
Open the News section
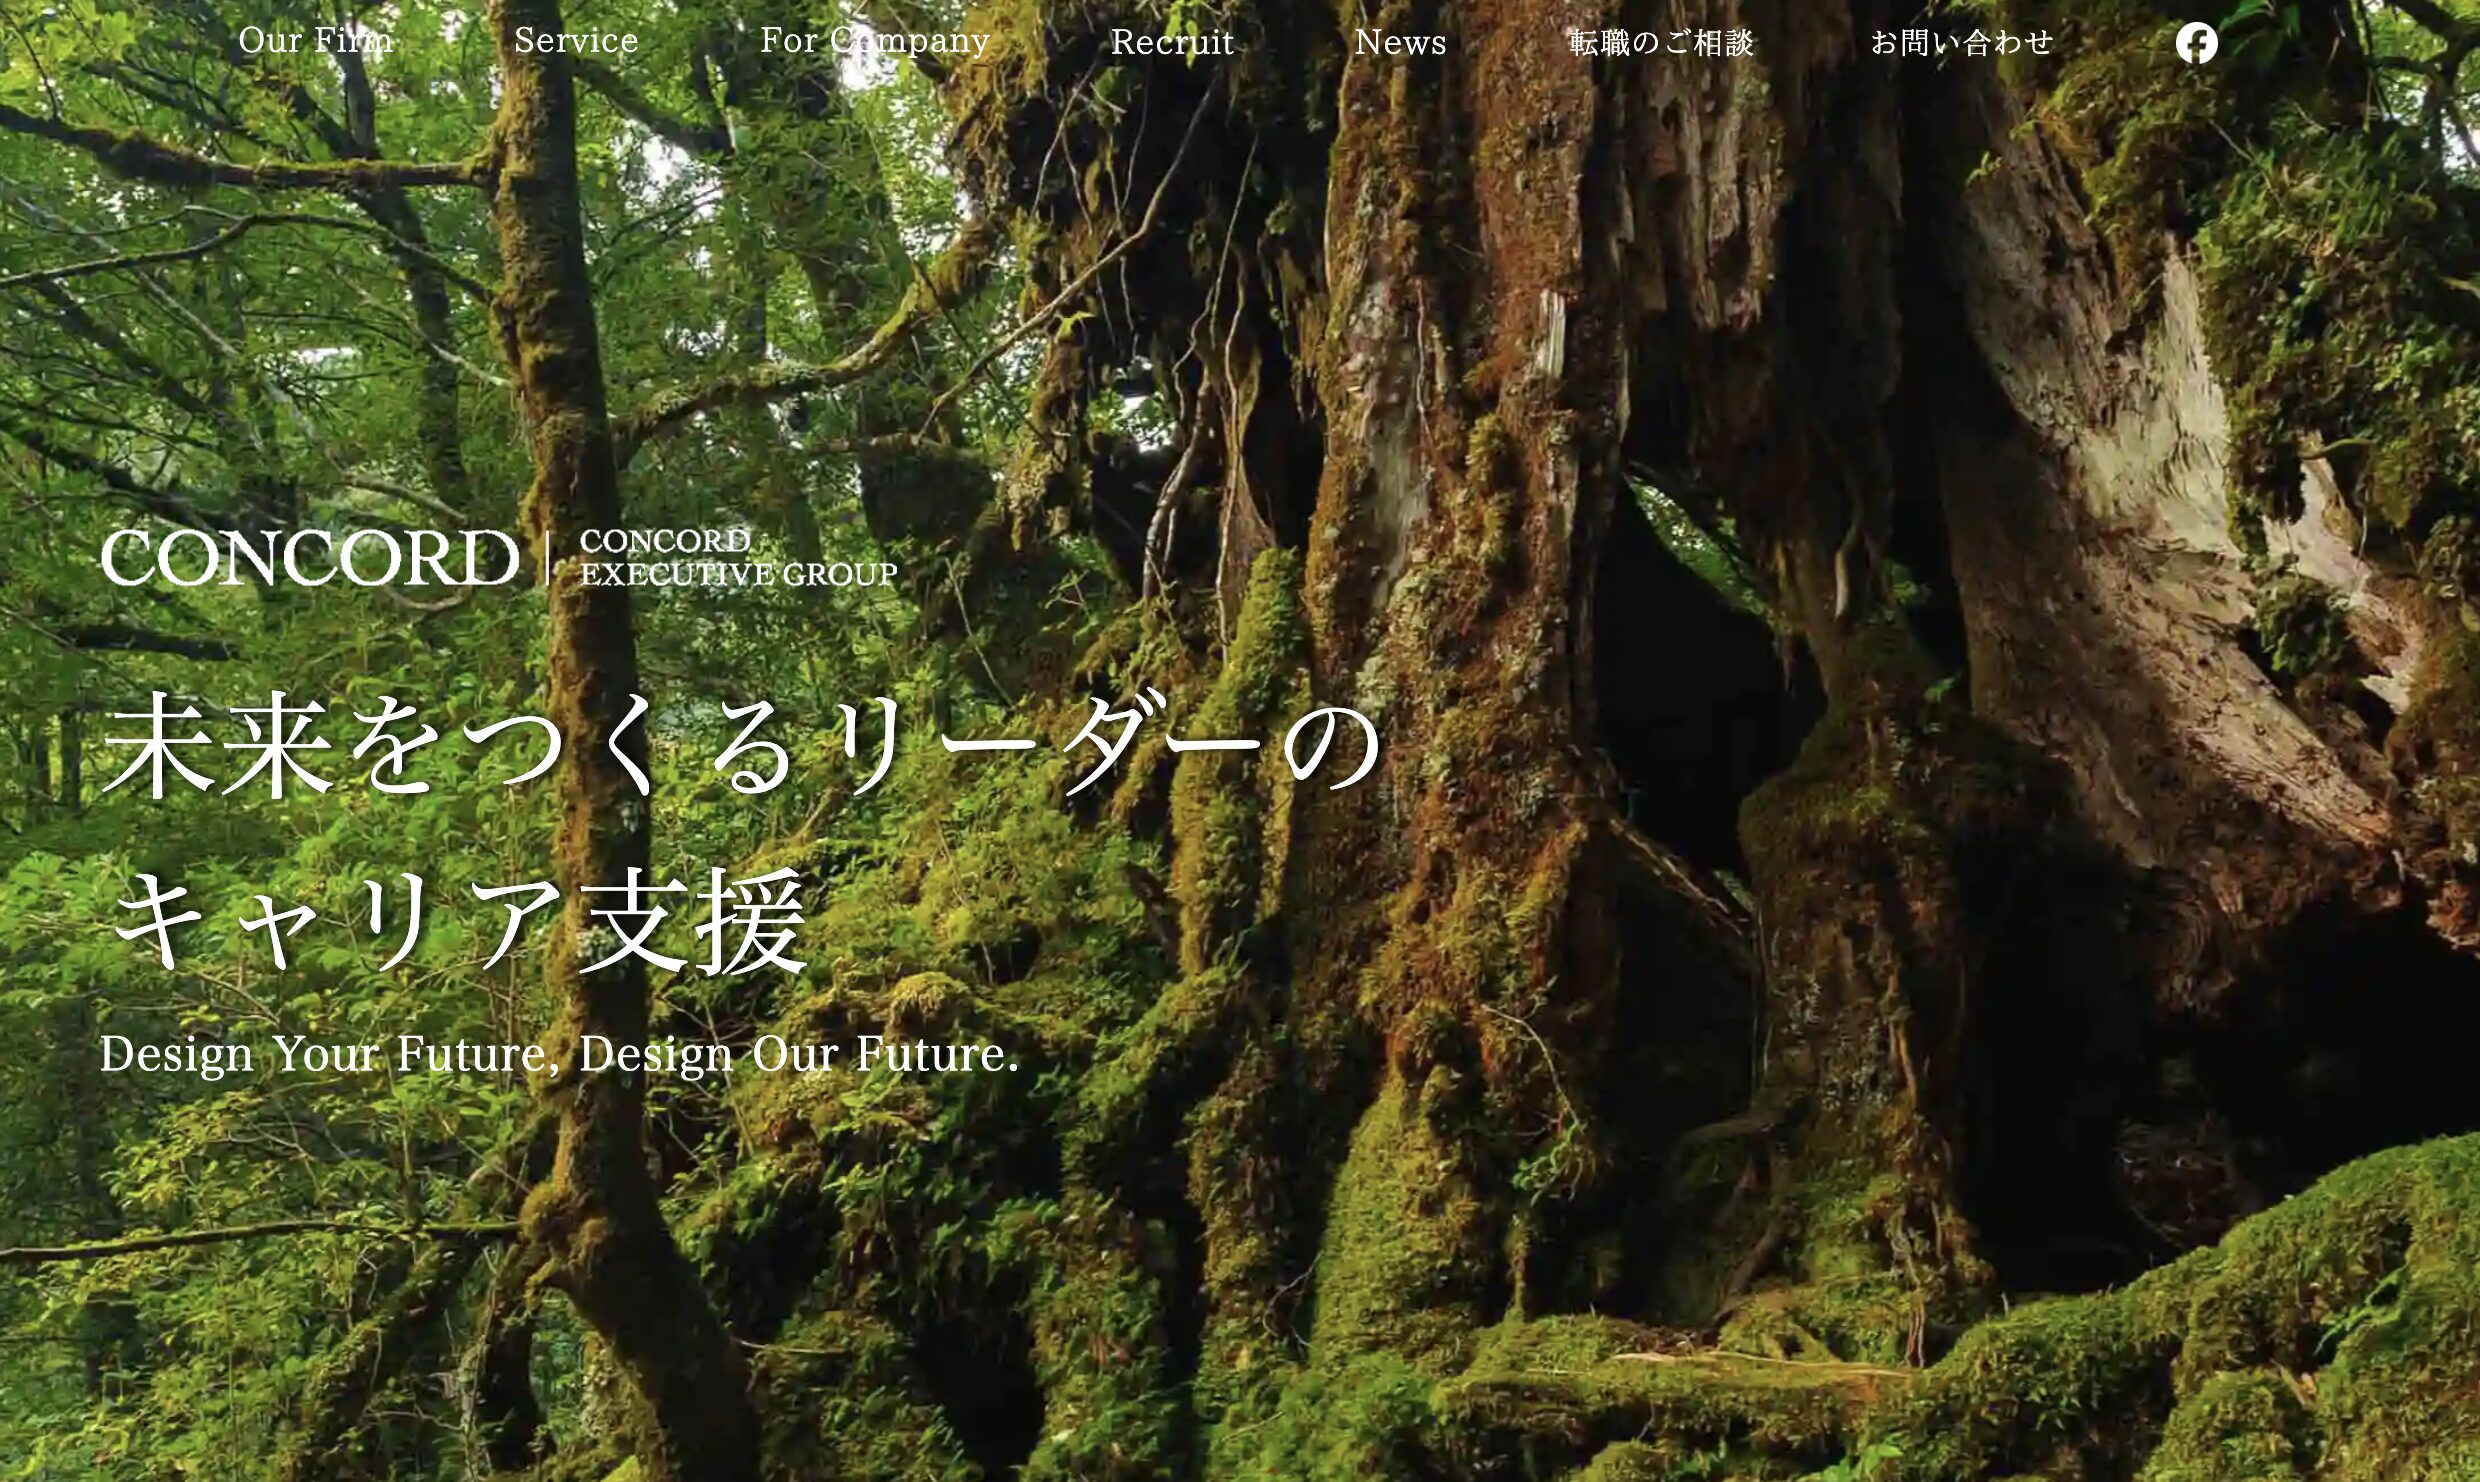pyautogui.click(x=1400, y=42)
